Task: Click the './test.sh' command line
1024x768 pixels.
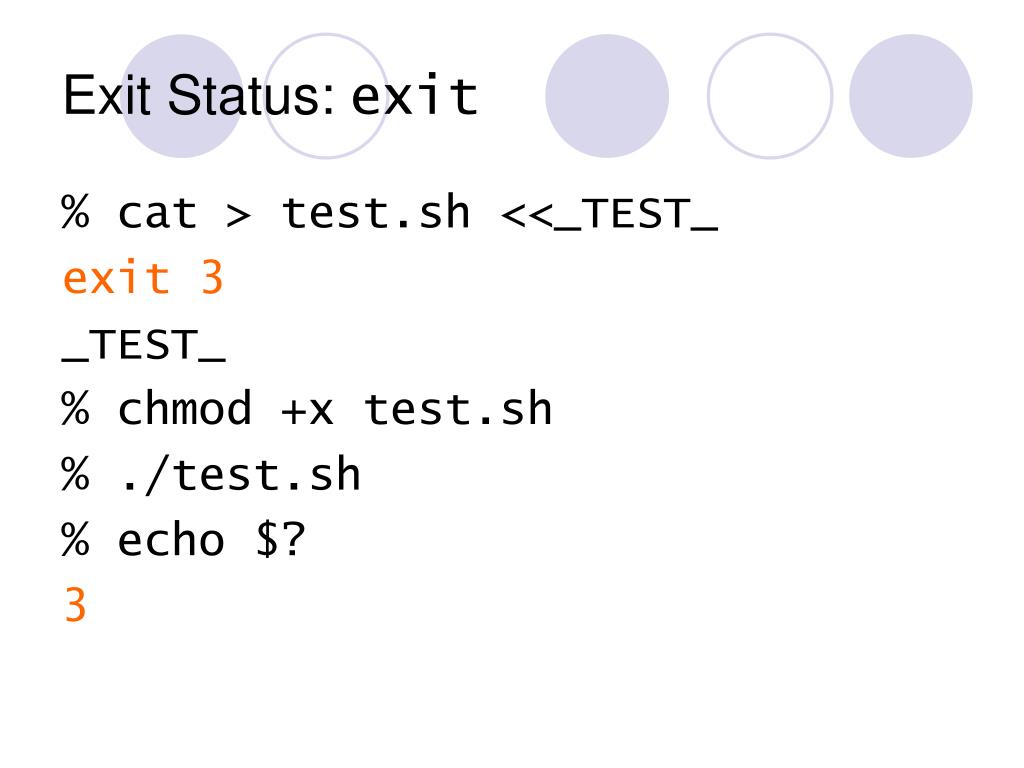Action: pyautogui.click(x=210, y=474)
